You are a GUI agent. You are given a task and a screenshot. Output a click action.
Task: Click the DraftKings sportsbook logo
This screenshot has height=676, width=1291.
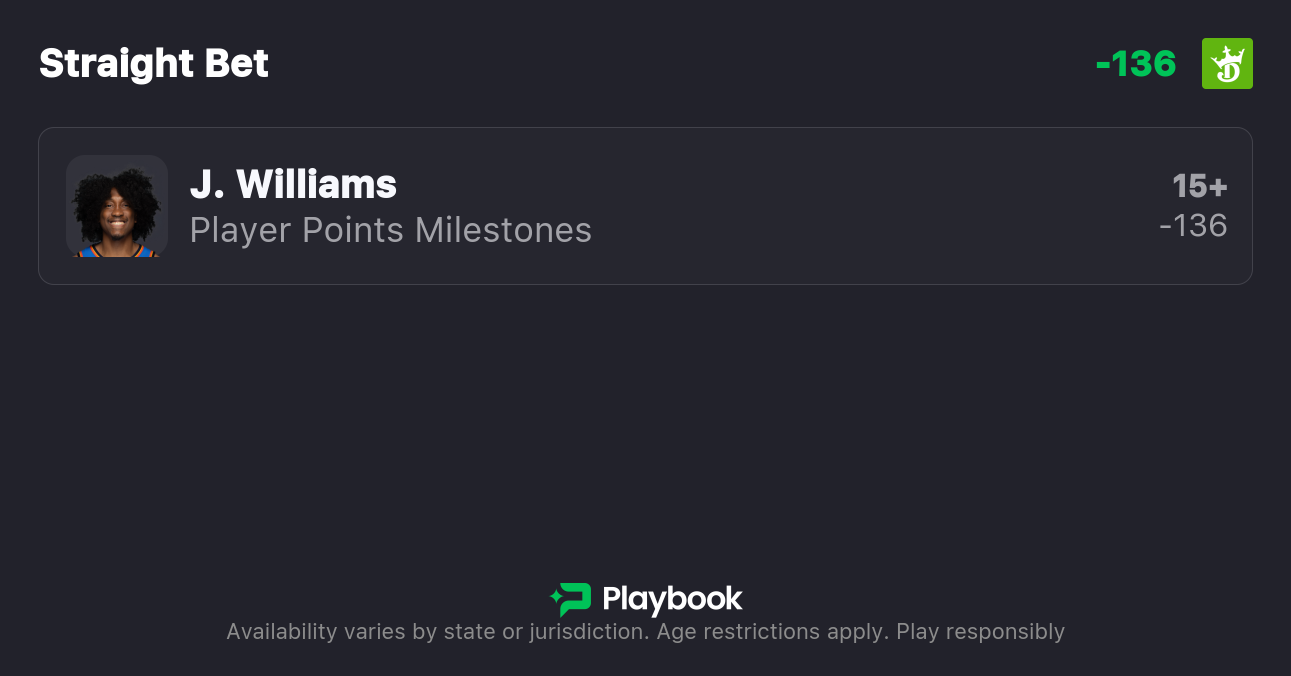pyautogui.click(x=1227, y=64)
